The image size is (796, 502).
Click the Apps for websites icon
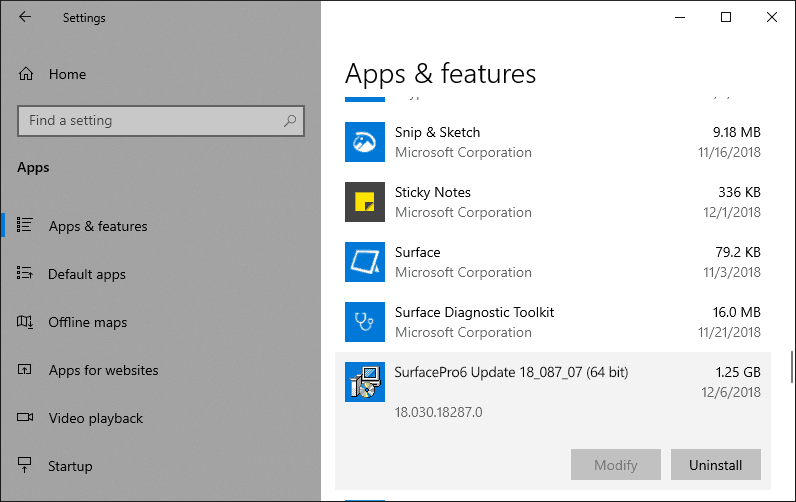[24, 370]
